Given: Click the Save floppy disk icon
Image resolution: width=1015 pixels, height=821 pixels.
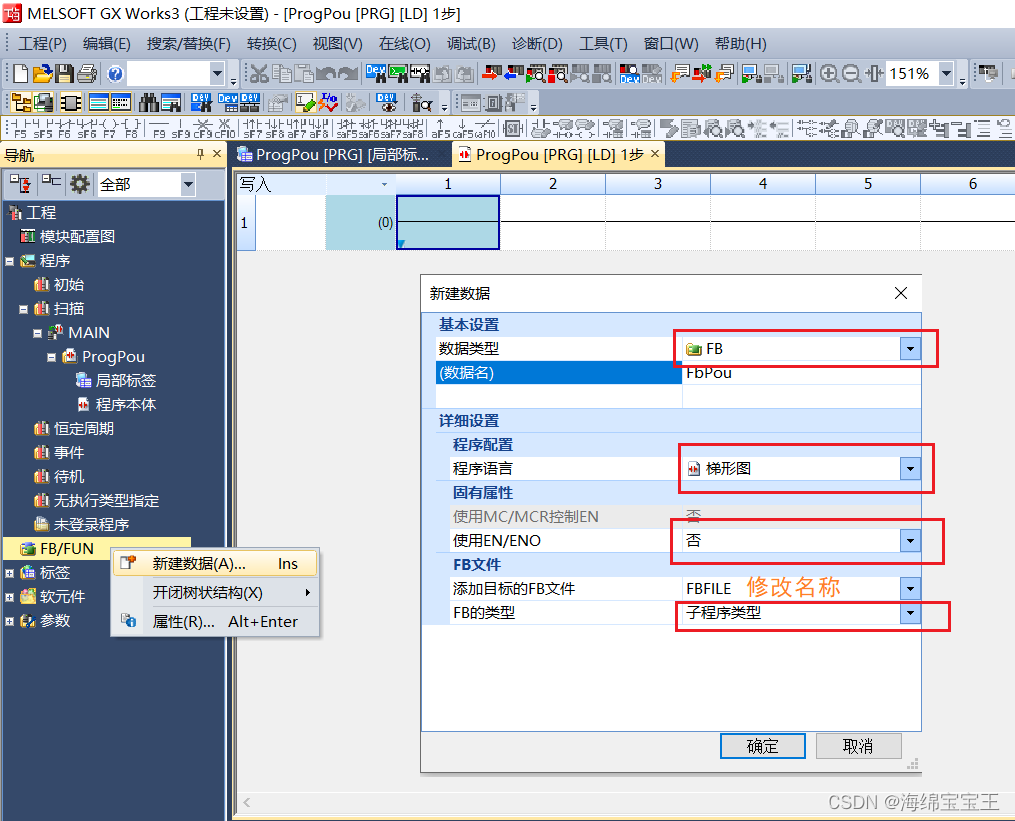Looking at the screenshot, I should click(64, 73).
